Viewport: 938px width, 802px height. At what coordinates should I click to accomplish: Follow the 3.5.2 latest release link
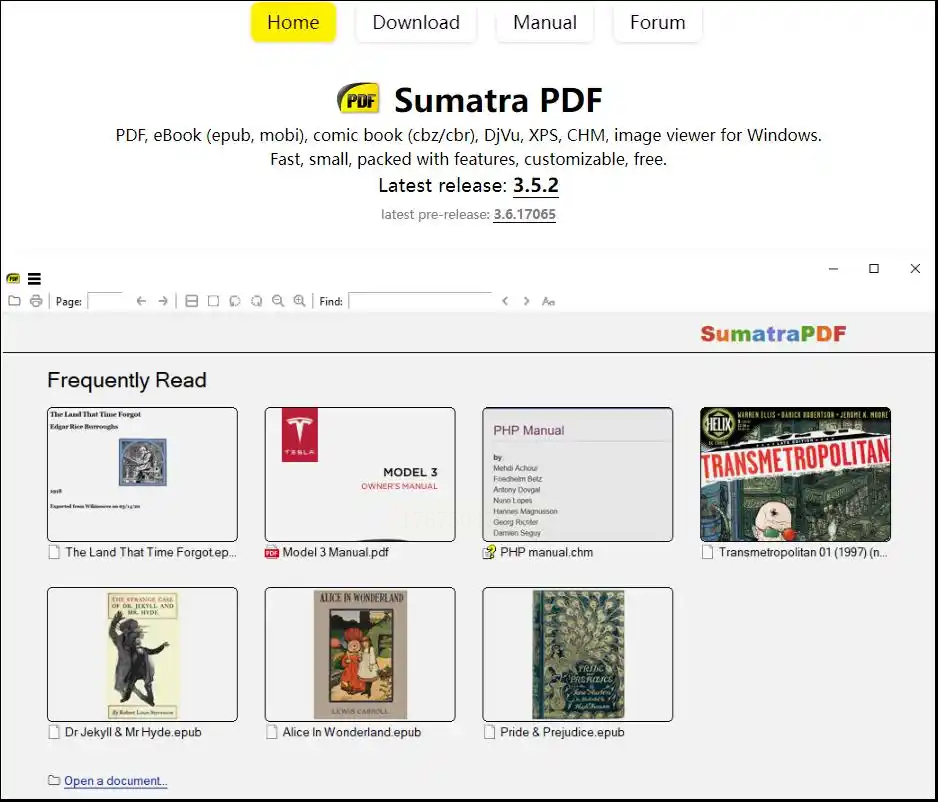535,185
